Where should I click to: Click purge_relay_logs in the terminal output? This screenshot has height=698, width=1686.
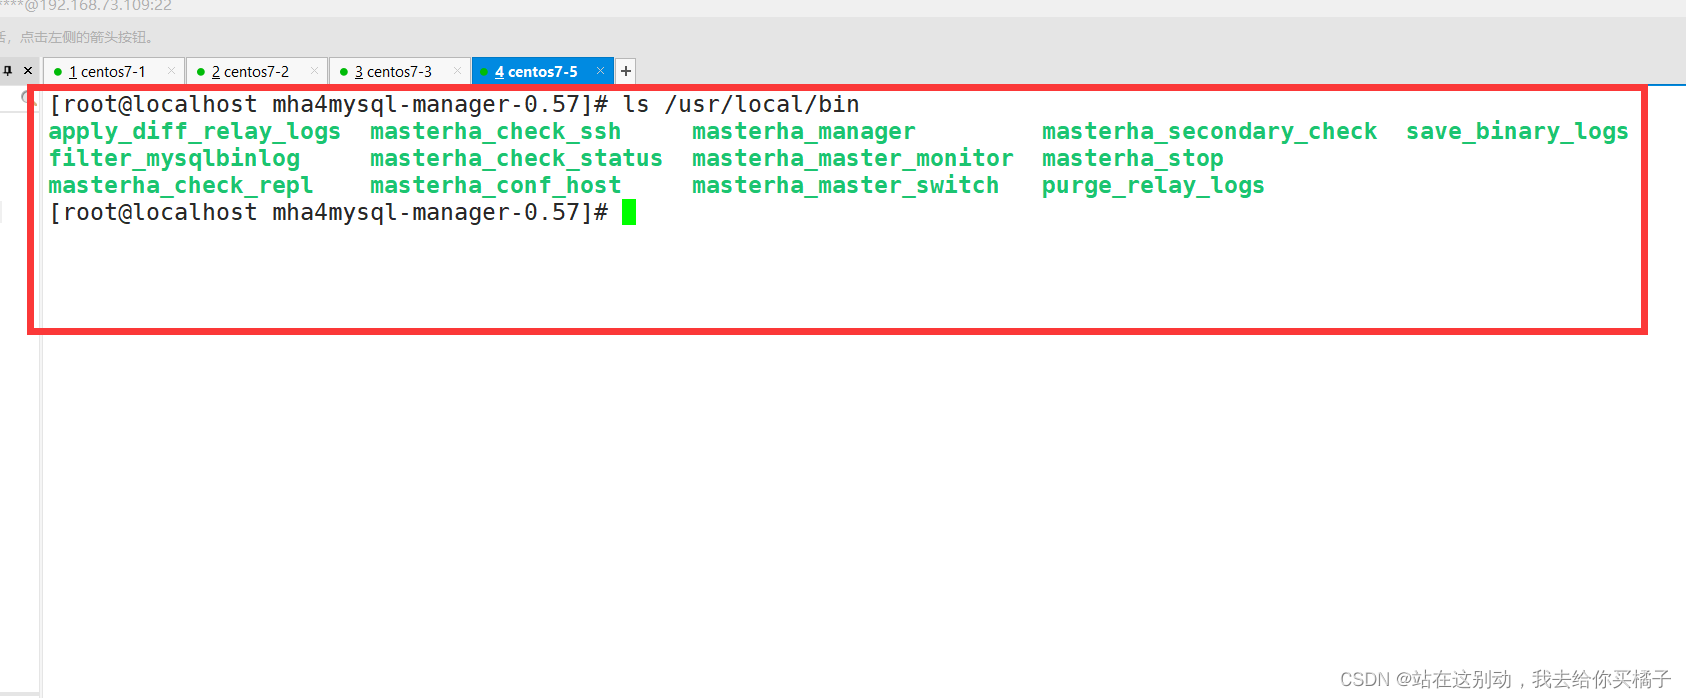1153,186
